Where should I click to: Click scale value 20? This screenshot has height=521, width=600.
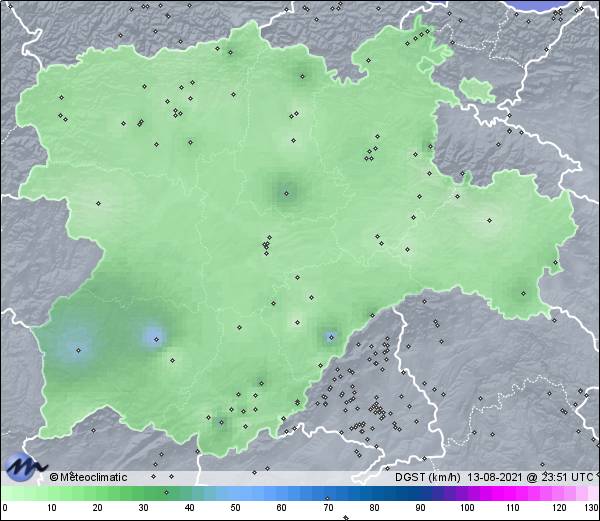click(98, 508)
